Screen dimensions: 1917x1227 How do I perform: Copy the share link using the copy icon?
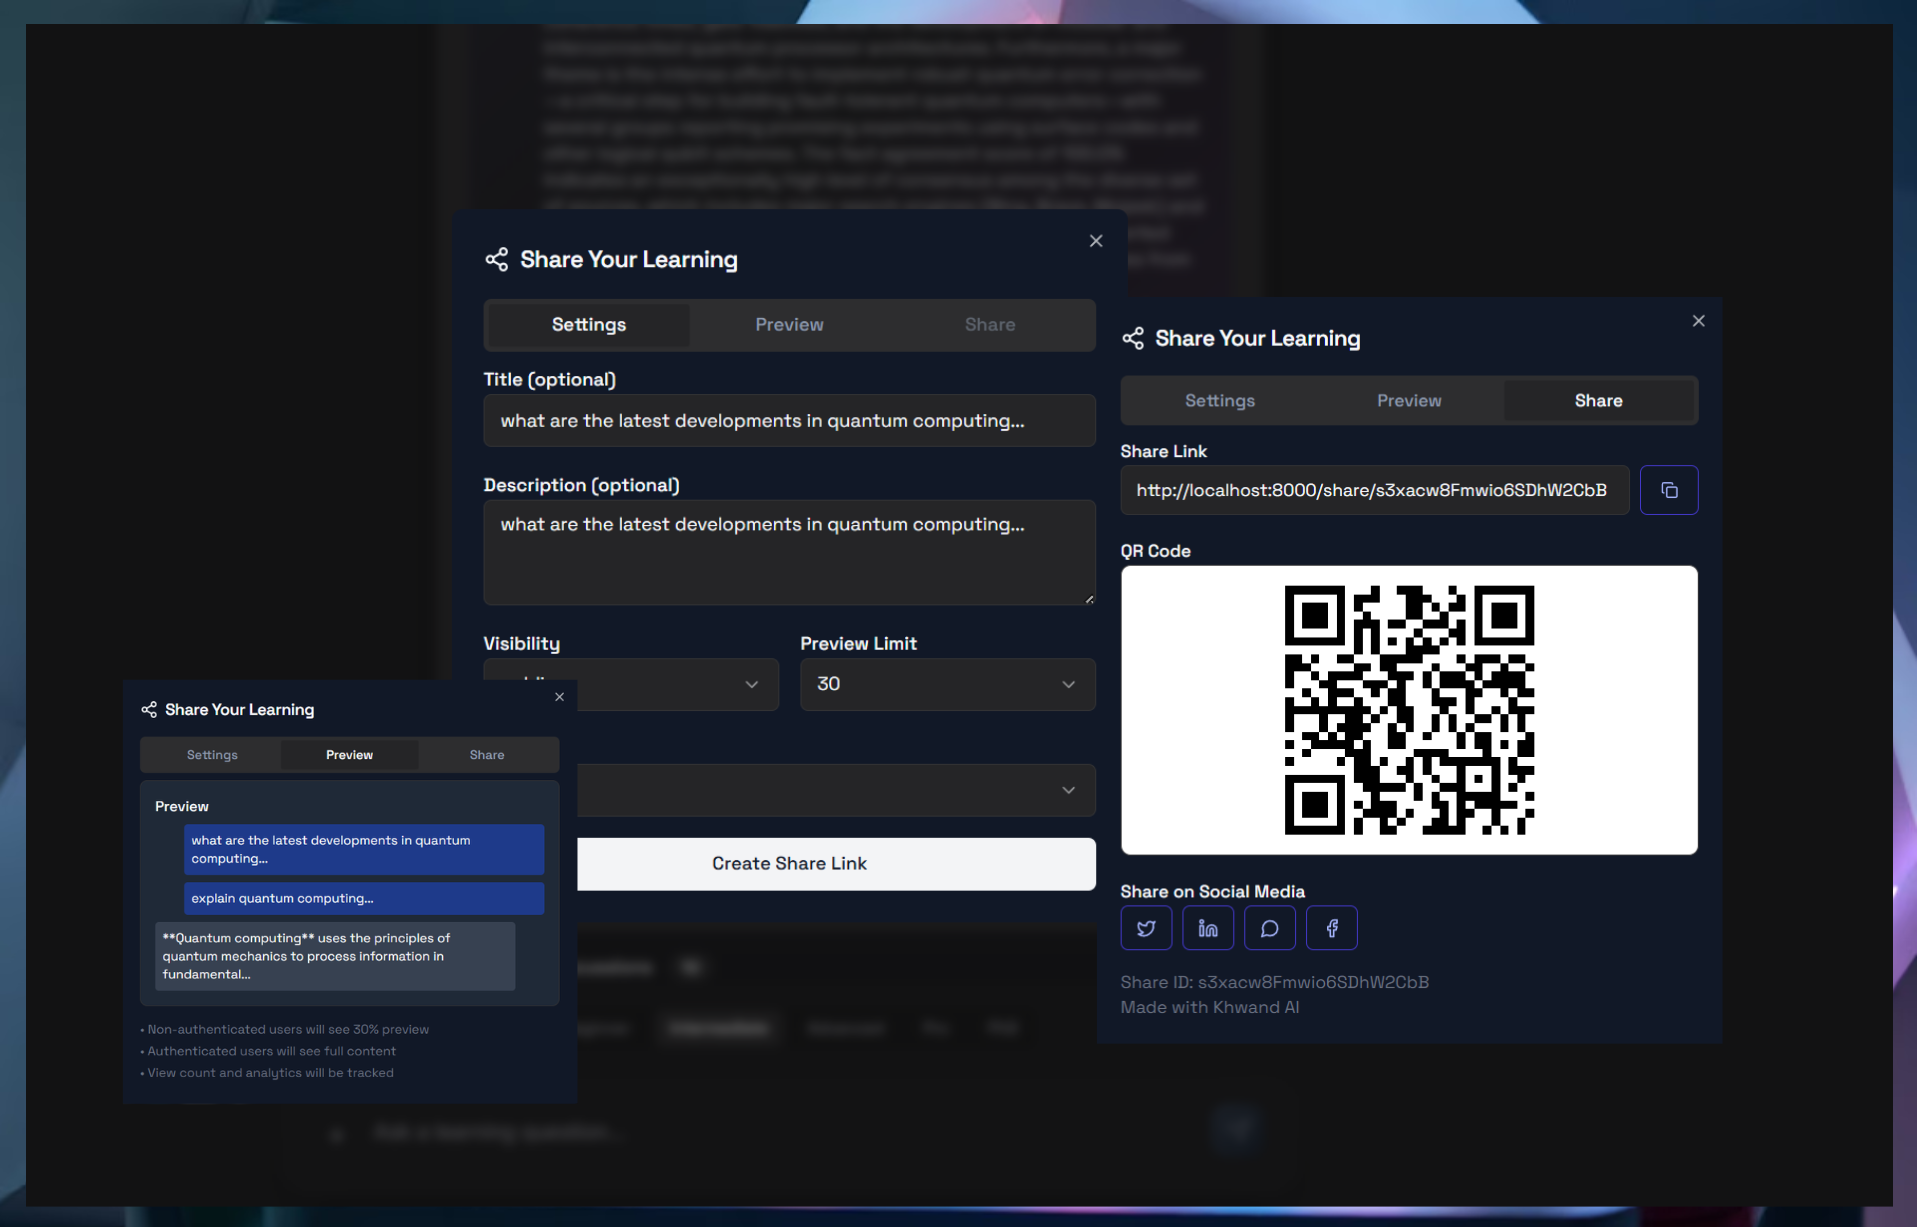1669,490
